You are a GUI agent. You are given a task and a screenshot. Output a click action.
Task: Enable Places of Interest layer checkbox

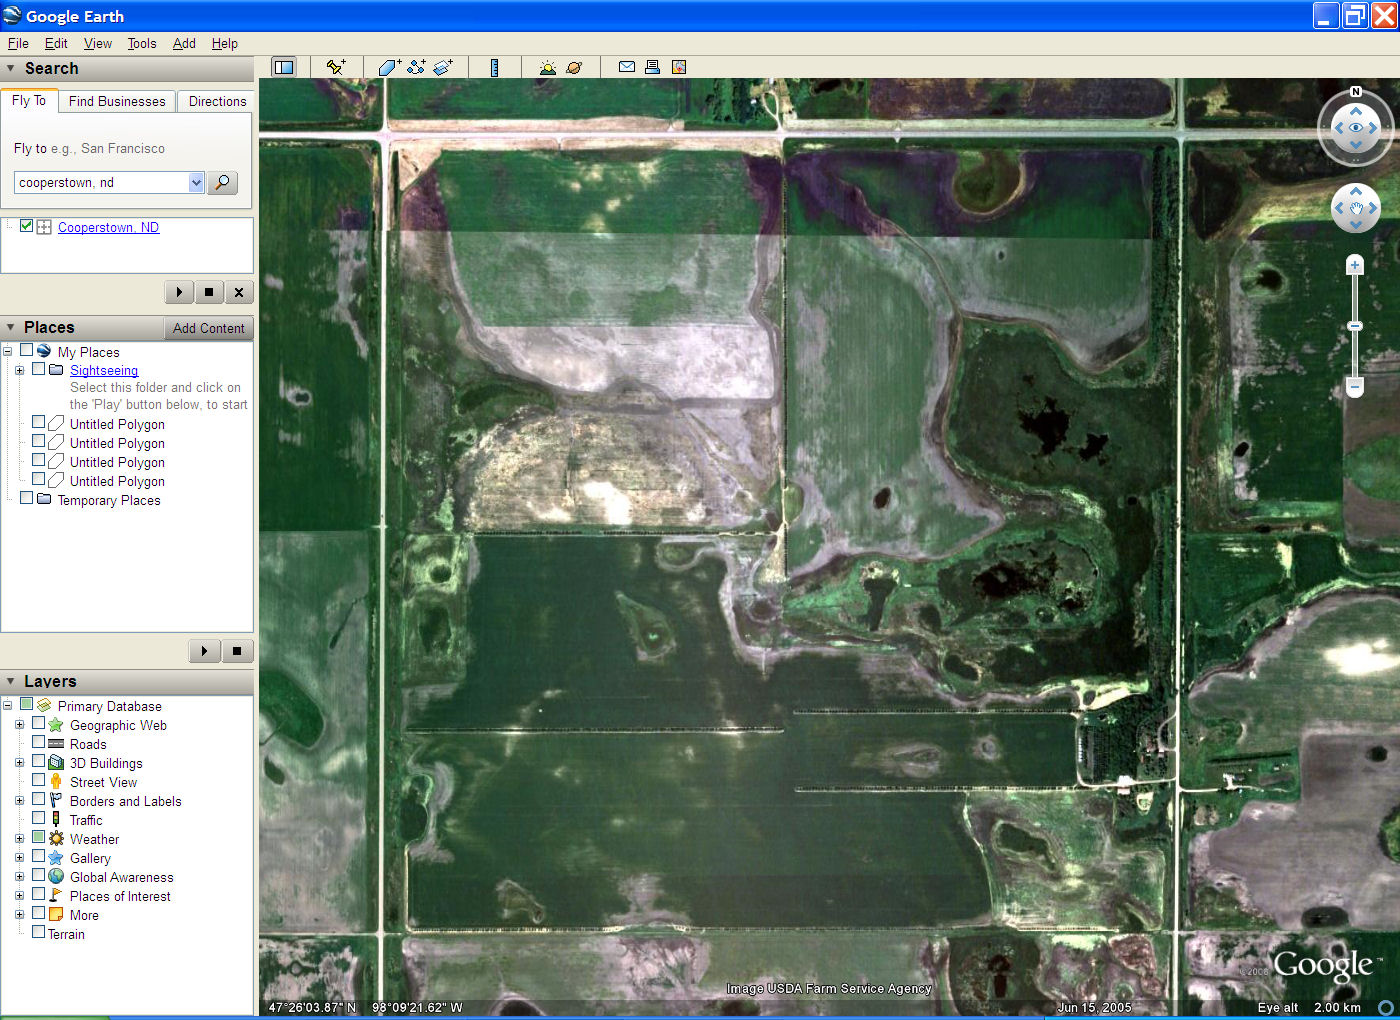(38, 894)
